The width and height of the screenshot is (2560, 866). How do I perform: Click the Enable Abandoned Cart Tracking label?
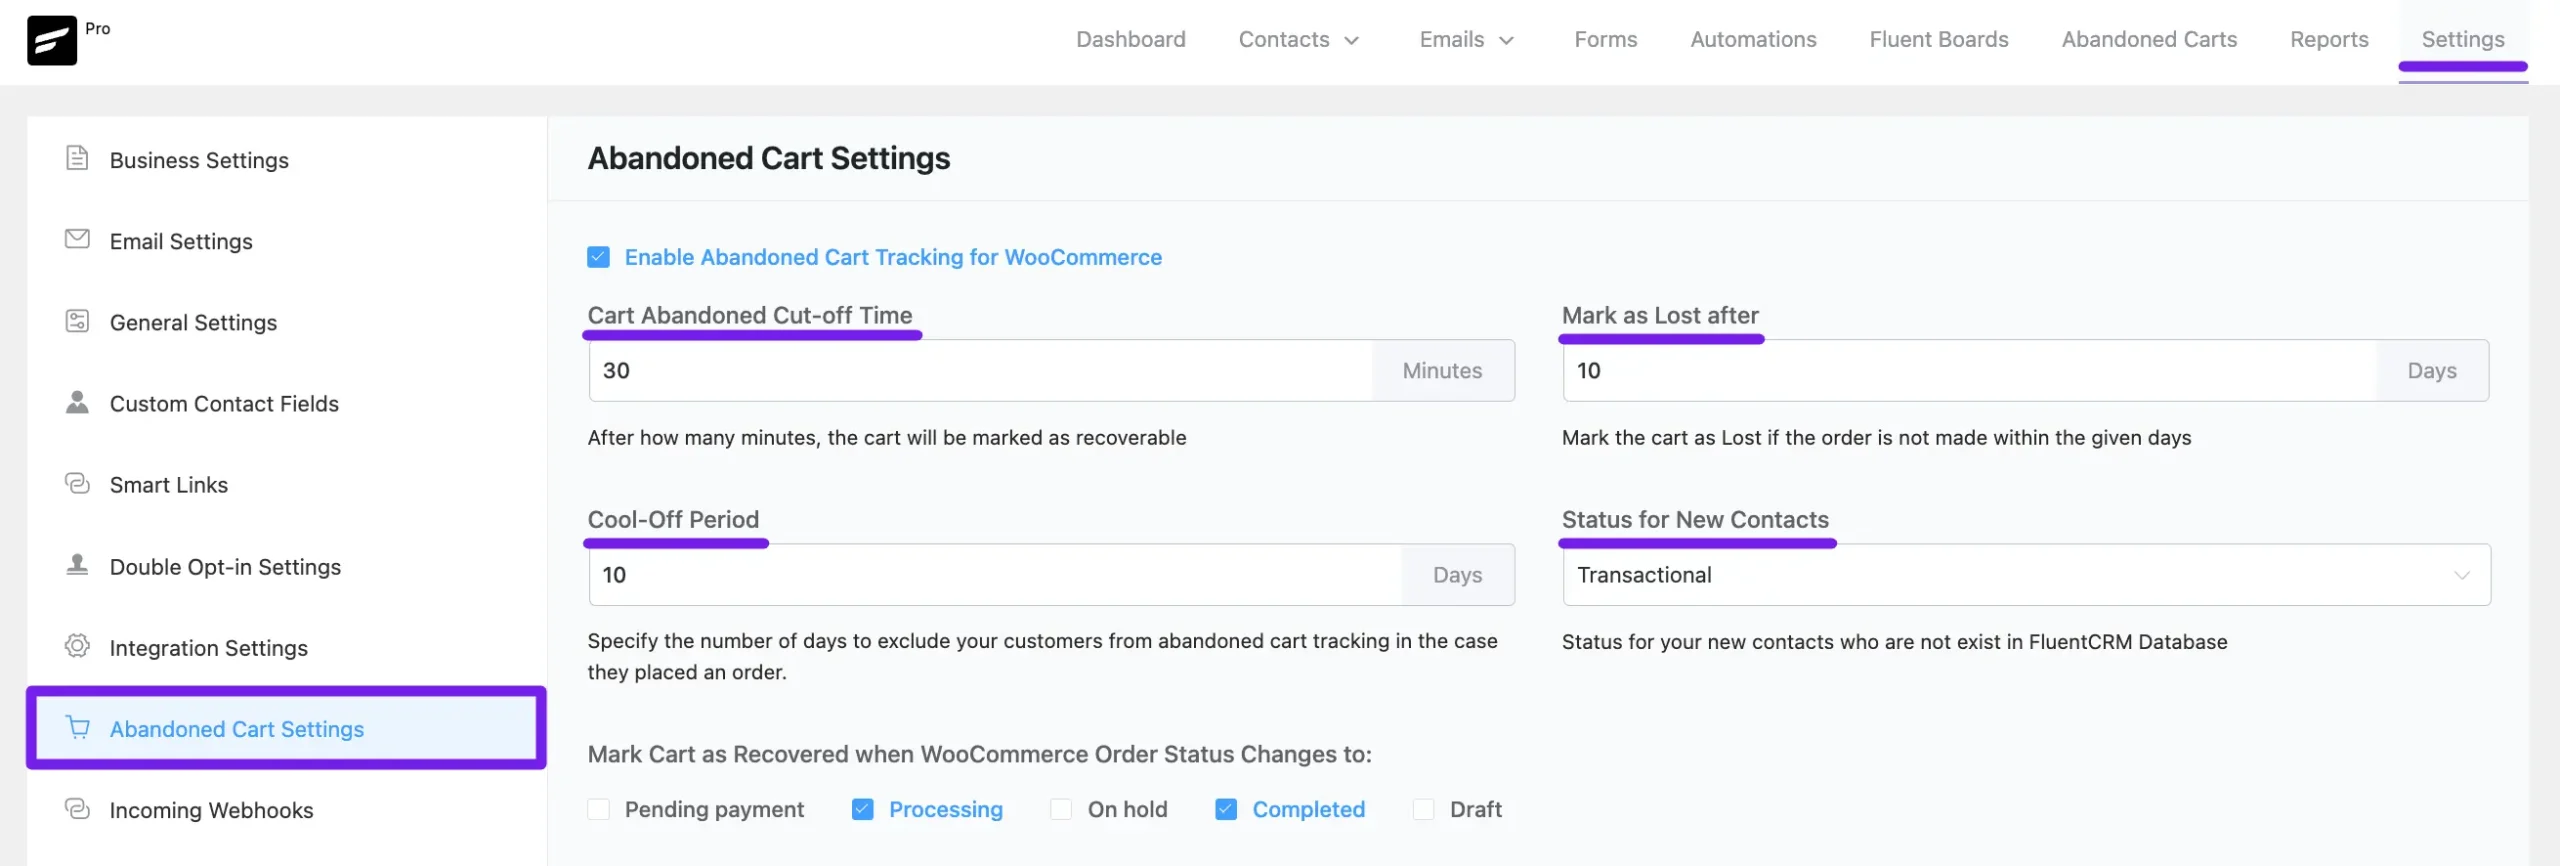pos(893,258)
